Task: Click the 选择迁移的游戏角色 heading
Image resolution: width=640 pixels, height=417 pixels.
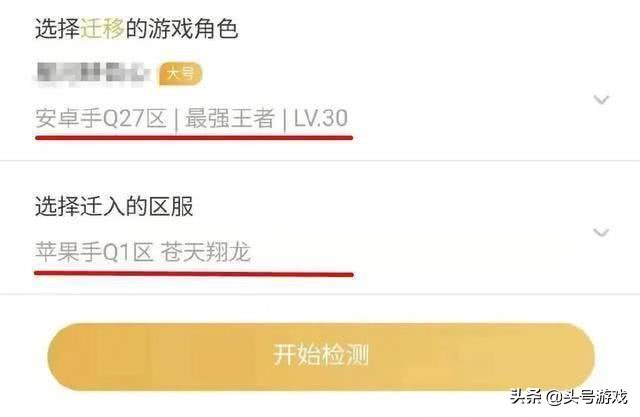Action: coord(136,29)
